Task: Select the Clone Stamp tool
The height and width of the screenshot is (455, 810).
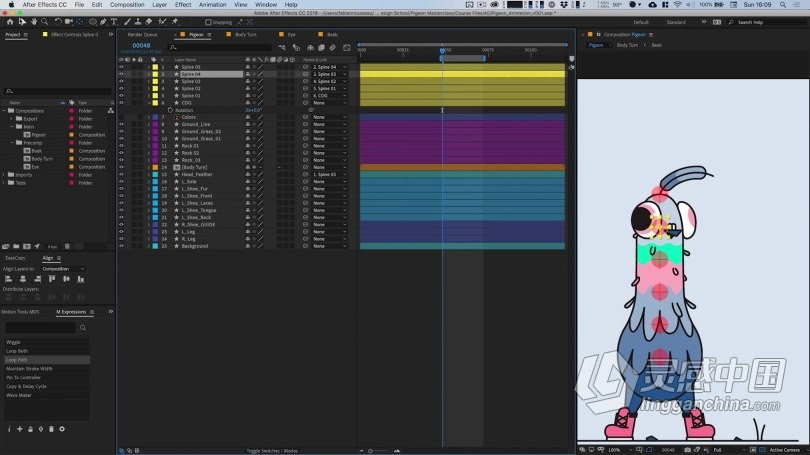Action: tap(138, 22)
